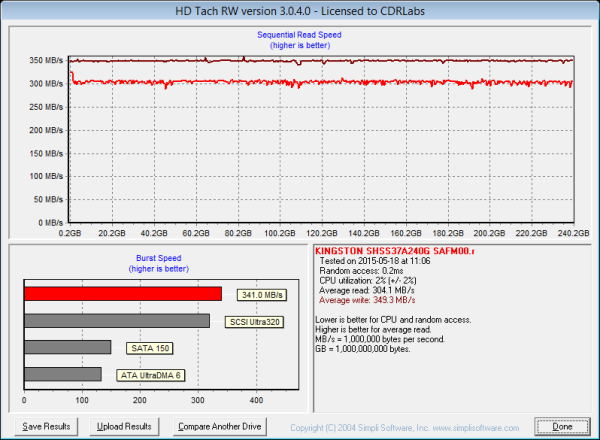The width and height of the screenshot is (600, 440).
Task: Click the 350 MB/s axis label
Action: click(45, 61)
